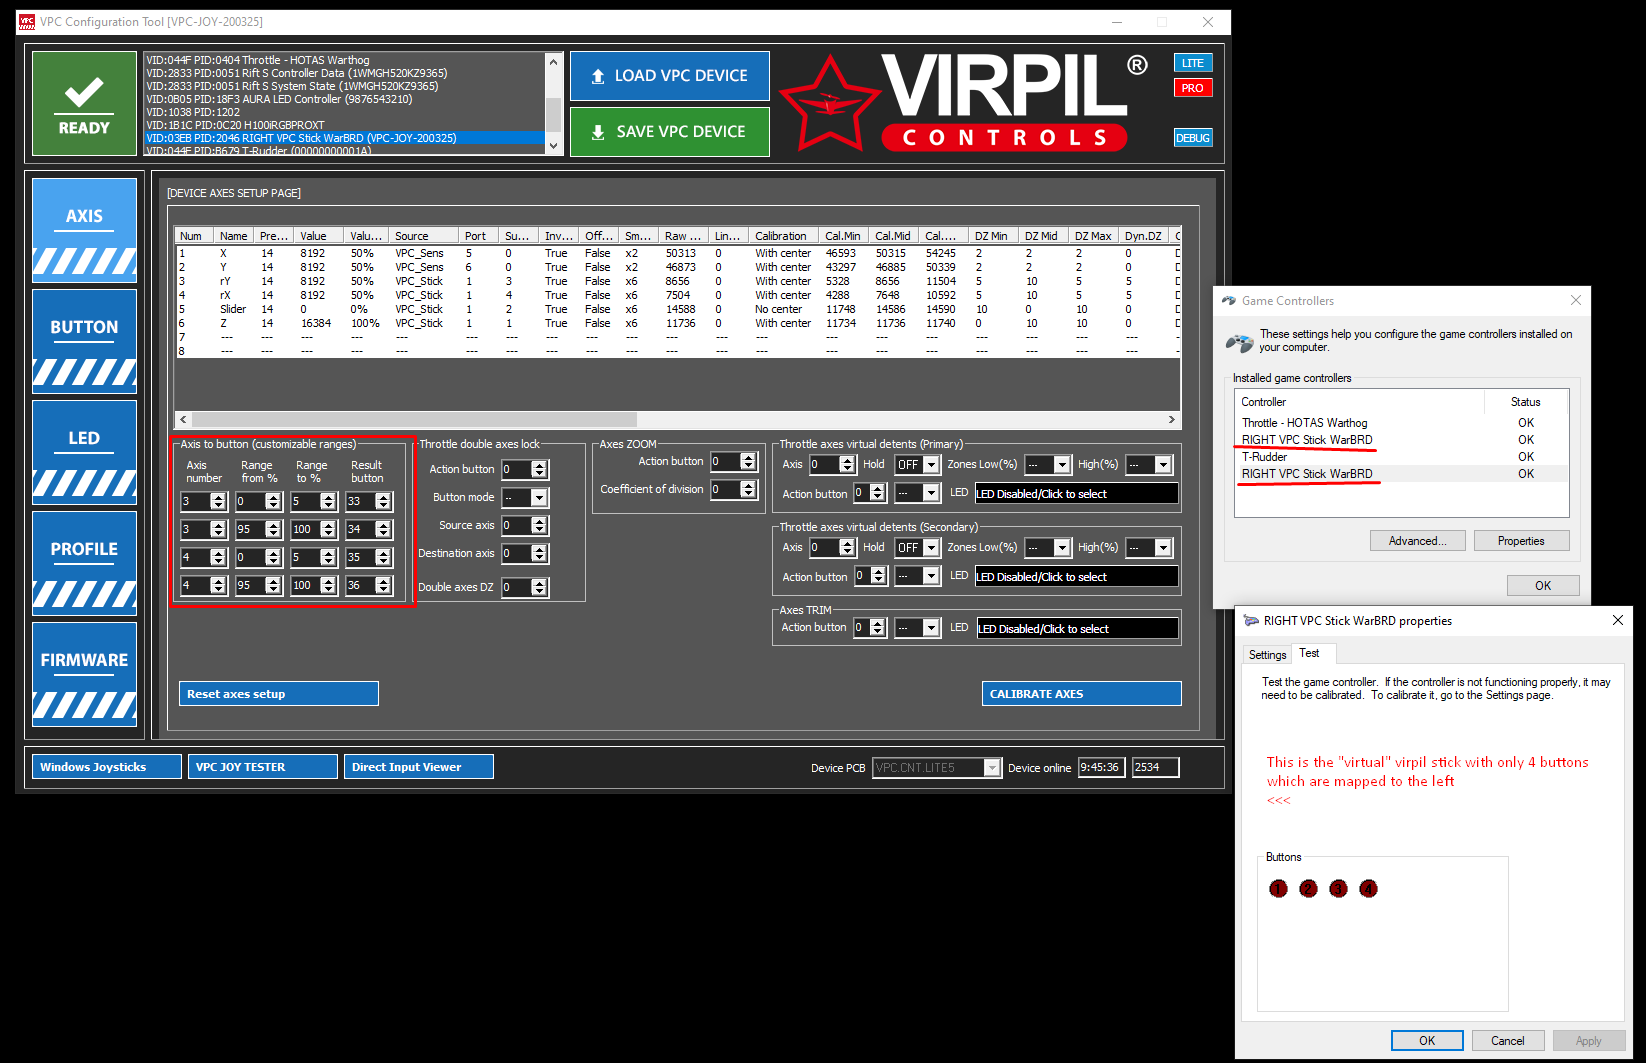Open the FIRMWARE page
The width and height of the screenshot is (1646, 1063).
[x=84, y=674]
